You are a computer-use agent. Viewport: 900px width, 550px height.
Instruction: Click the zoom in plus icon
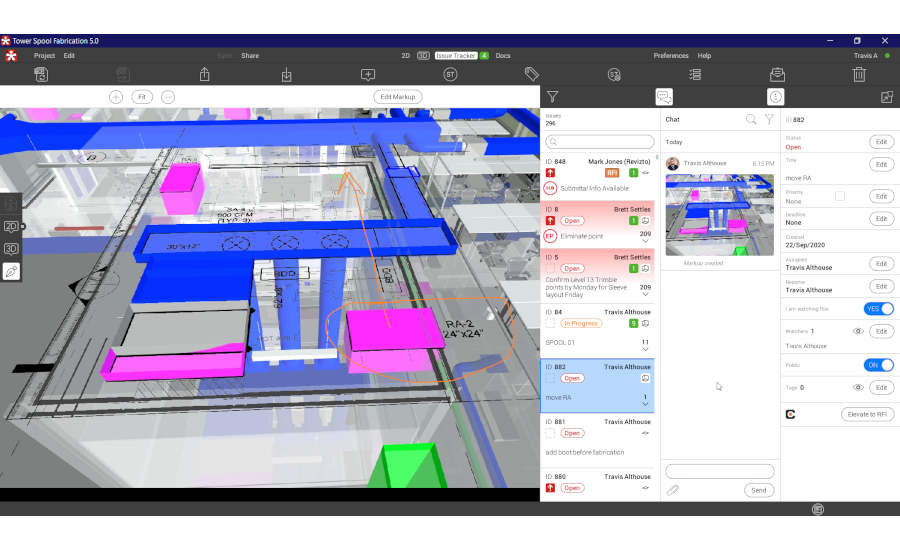tap(116, 97)
